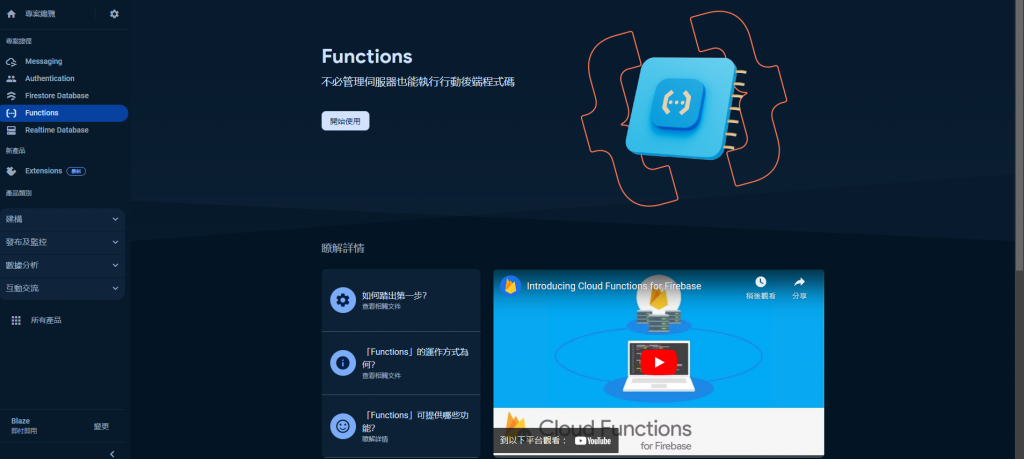
Task: Click the home icon in sidebar
Action: [x=11, y=14]
